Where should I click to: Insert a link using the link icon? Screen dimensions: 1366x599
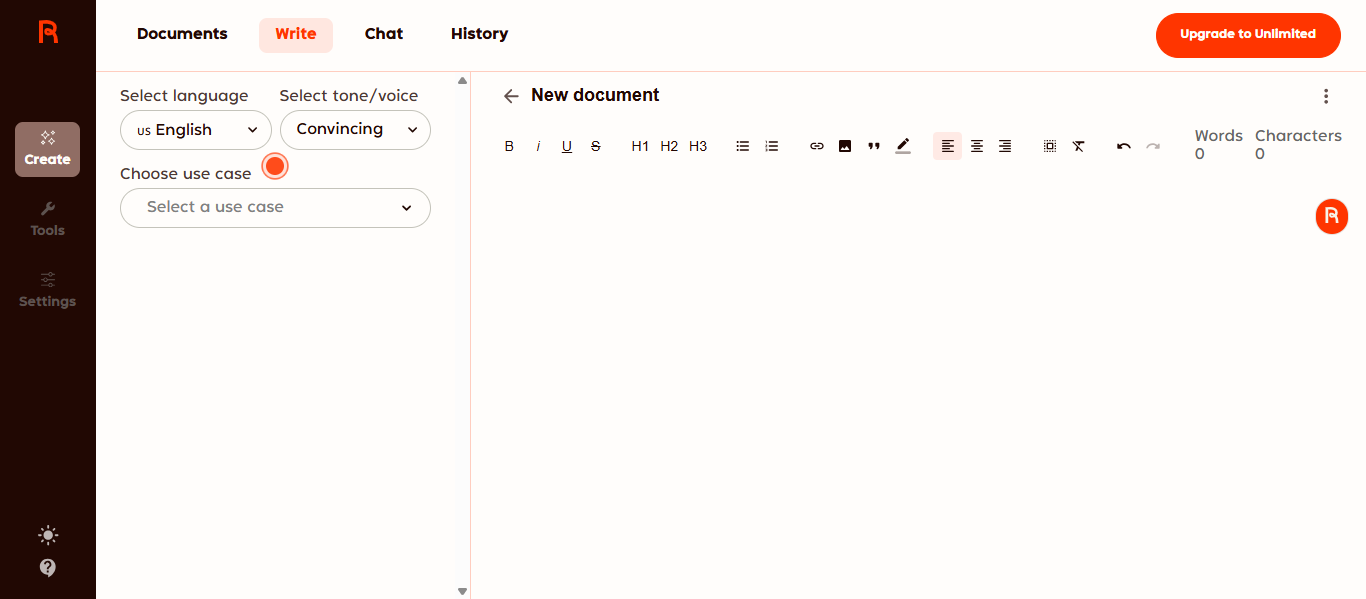(817, 146)
